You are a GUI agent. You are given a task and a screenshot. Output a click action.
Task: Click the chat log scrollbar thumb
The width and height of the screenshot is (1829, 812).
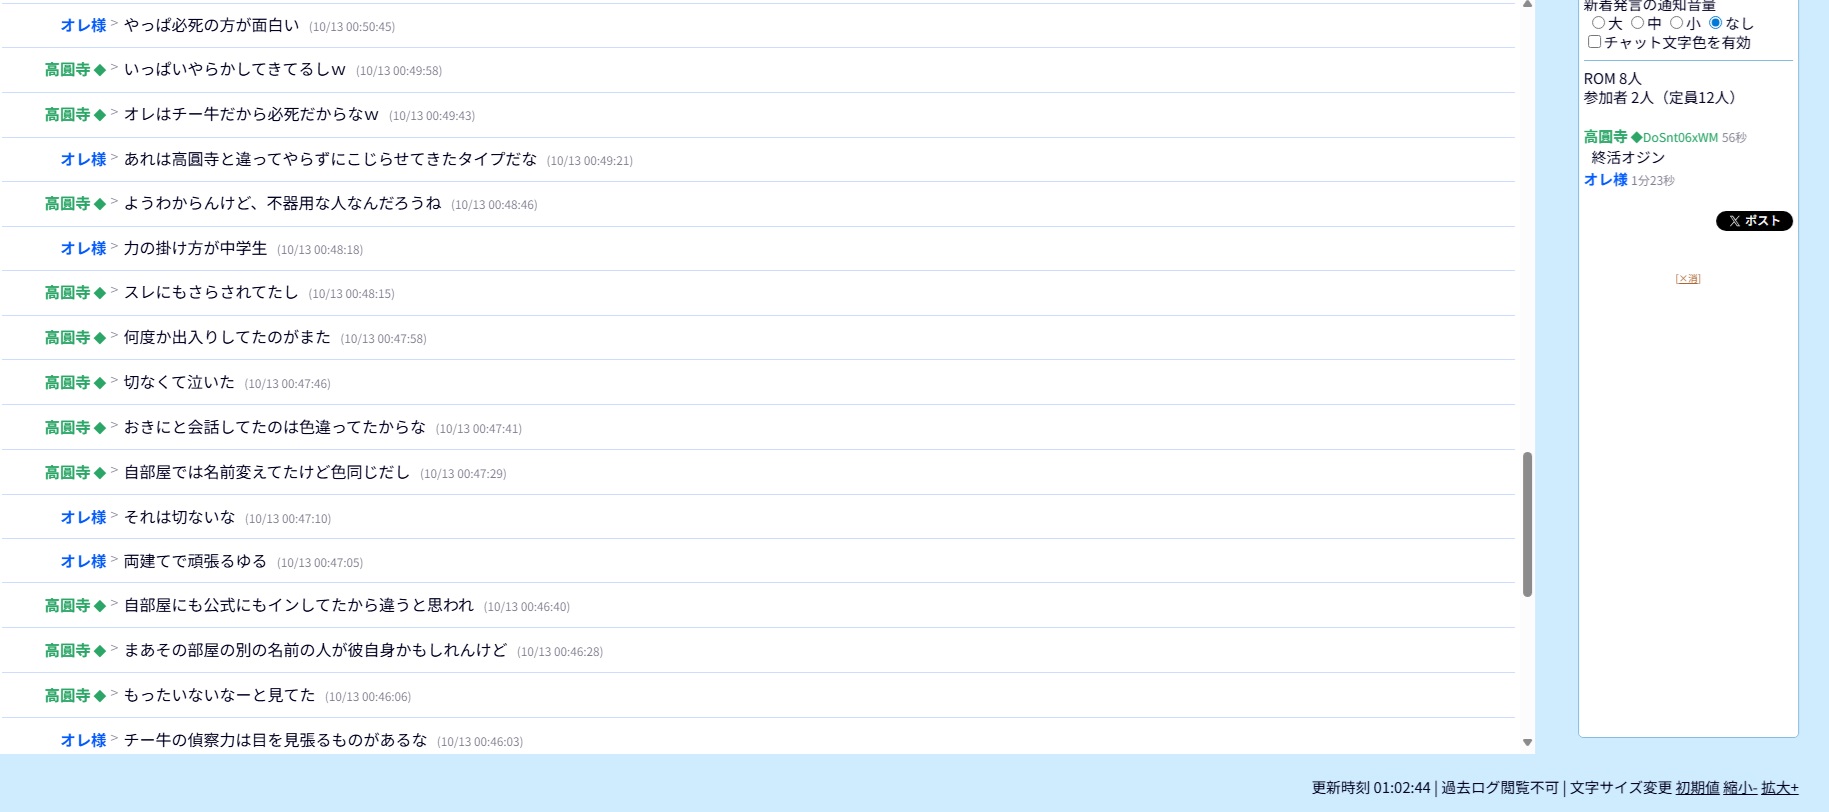point(1527,524)
